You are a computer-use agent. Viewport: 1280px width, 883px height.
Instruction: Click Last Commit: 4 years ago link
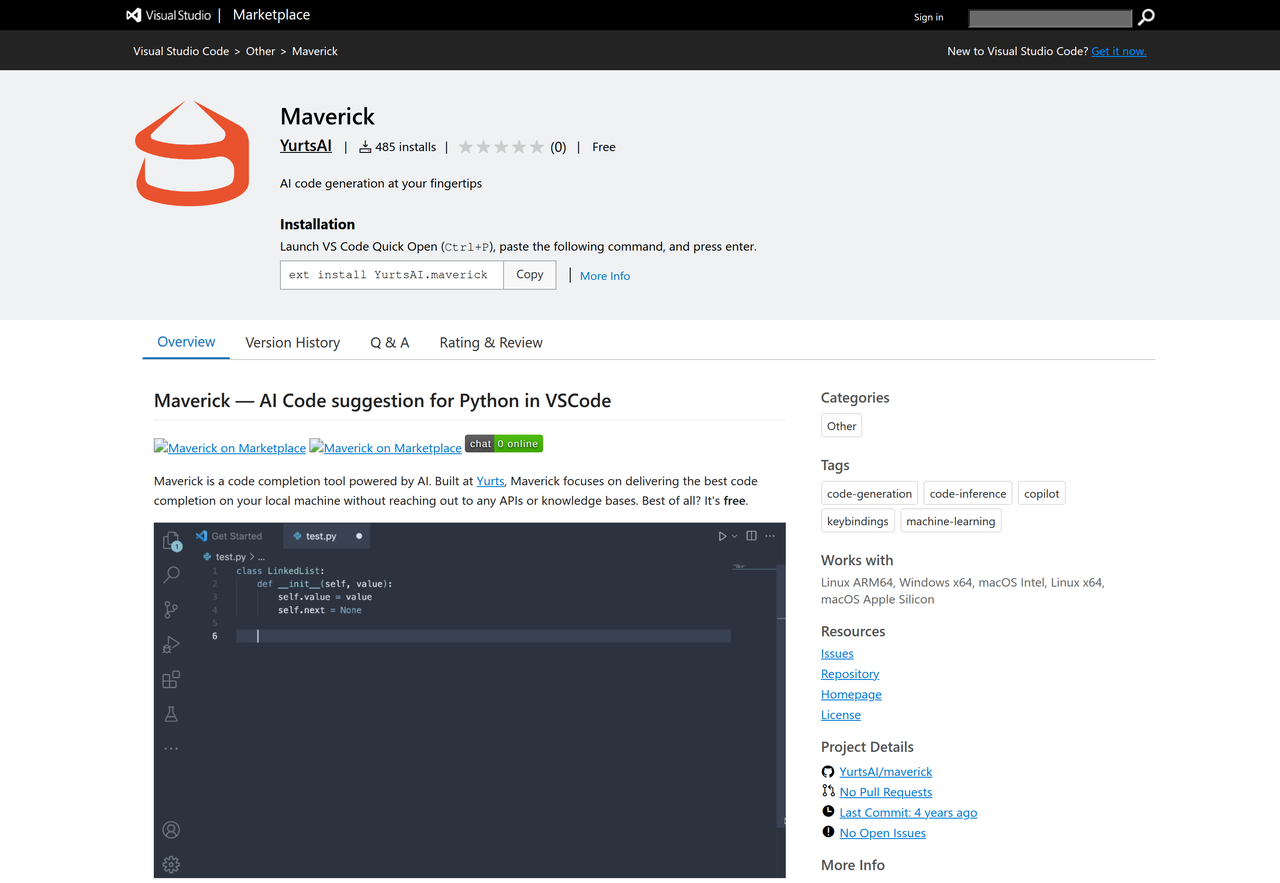pyautogui.click(x=908, y=813)
